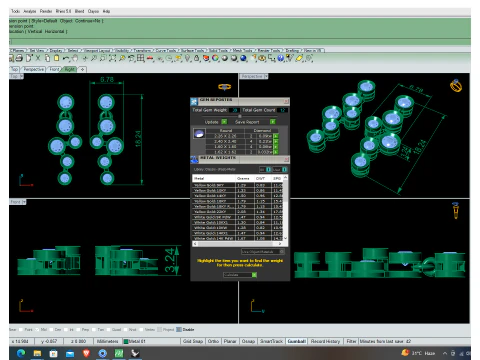Toggle SmartTrack in status bar
480x360 pixels.
coord(271,341)
